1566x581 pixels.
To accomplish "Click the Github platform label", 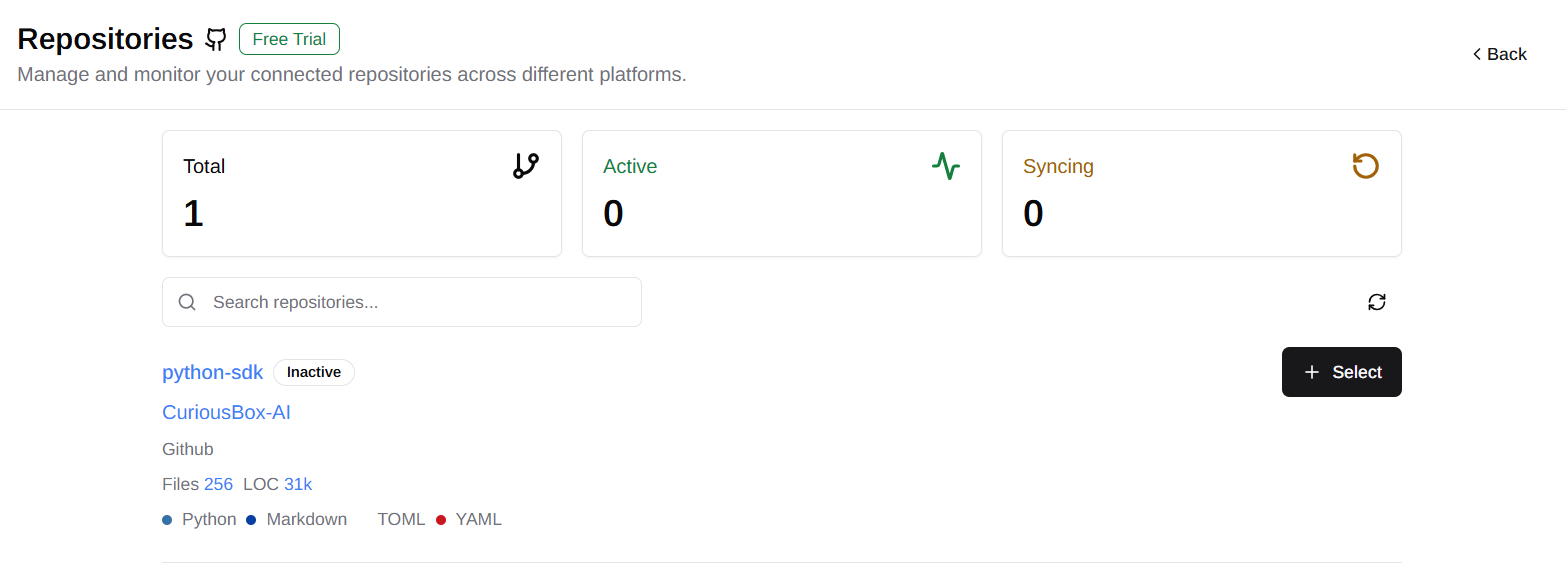I will [188, 449].
